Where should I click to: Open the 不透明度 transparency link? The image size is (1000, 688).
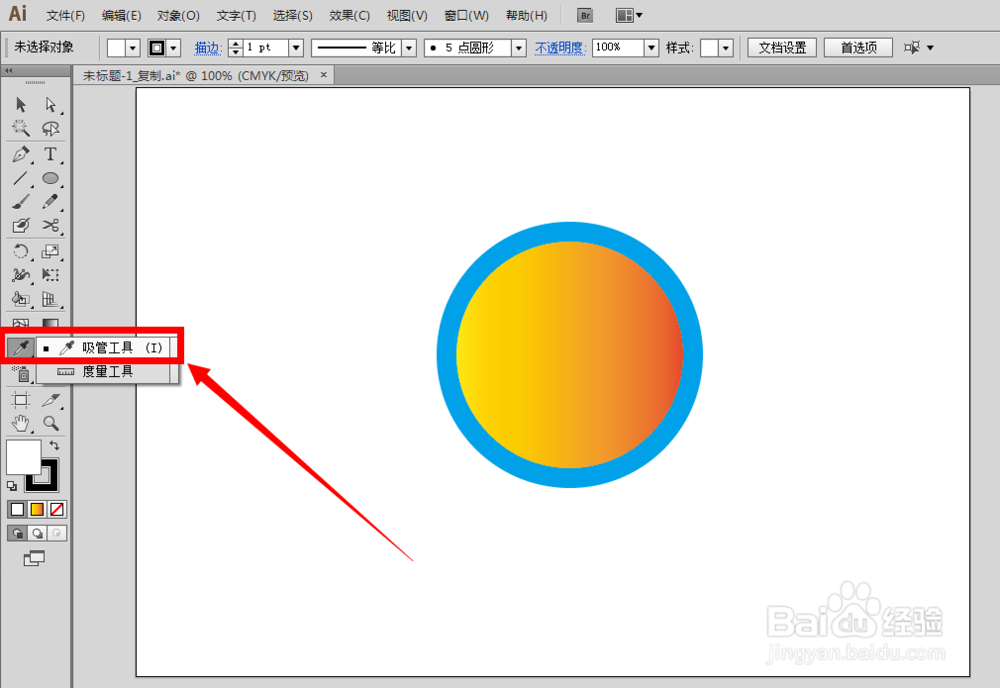pyautogui.click(x=559, y=48)
